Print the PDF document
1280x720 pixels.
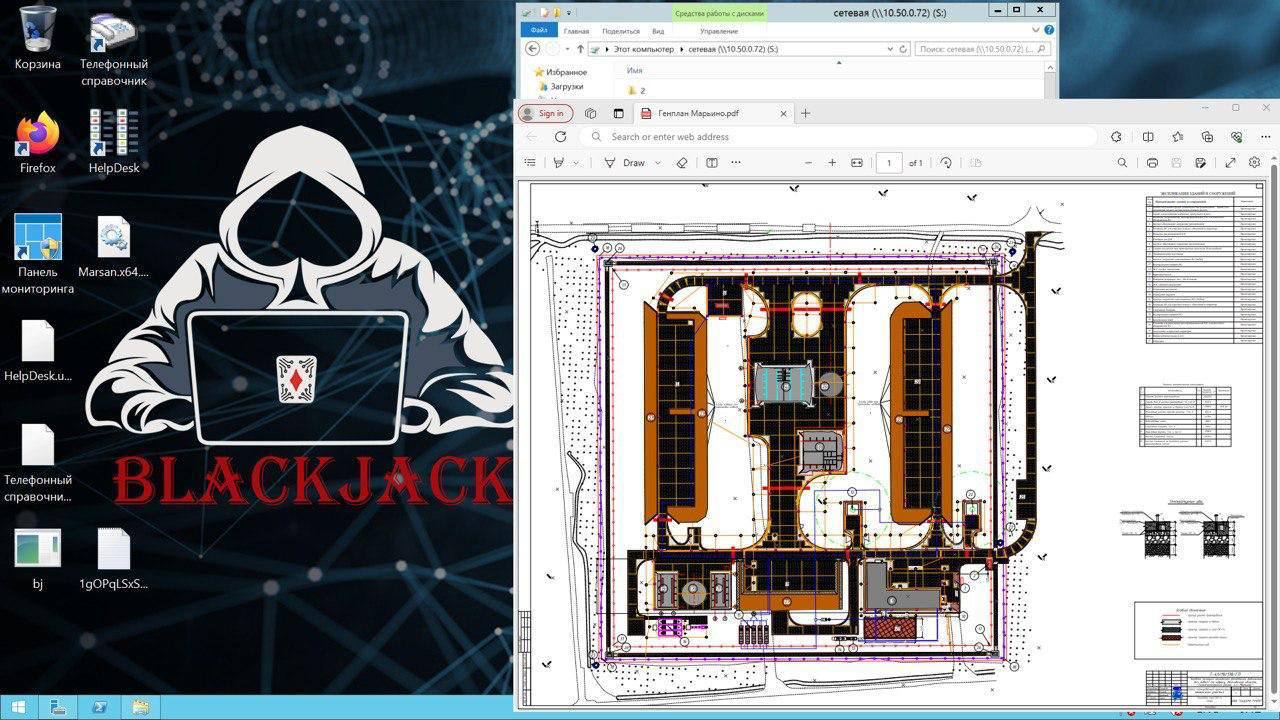pyautogui.click(x=1152, y=163)
